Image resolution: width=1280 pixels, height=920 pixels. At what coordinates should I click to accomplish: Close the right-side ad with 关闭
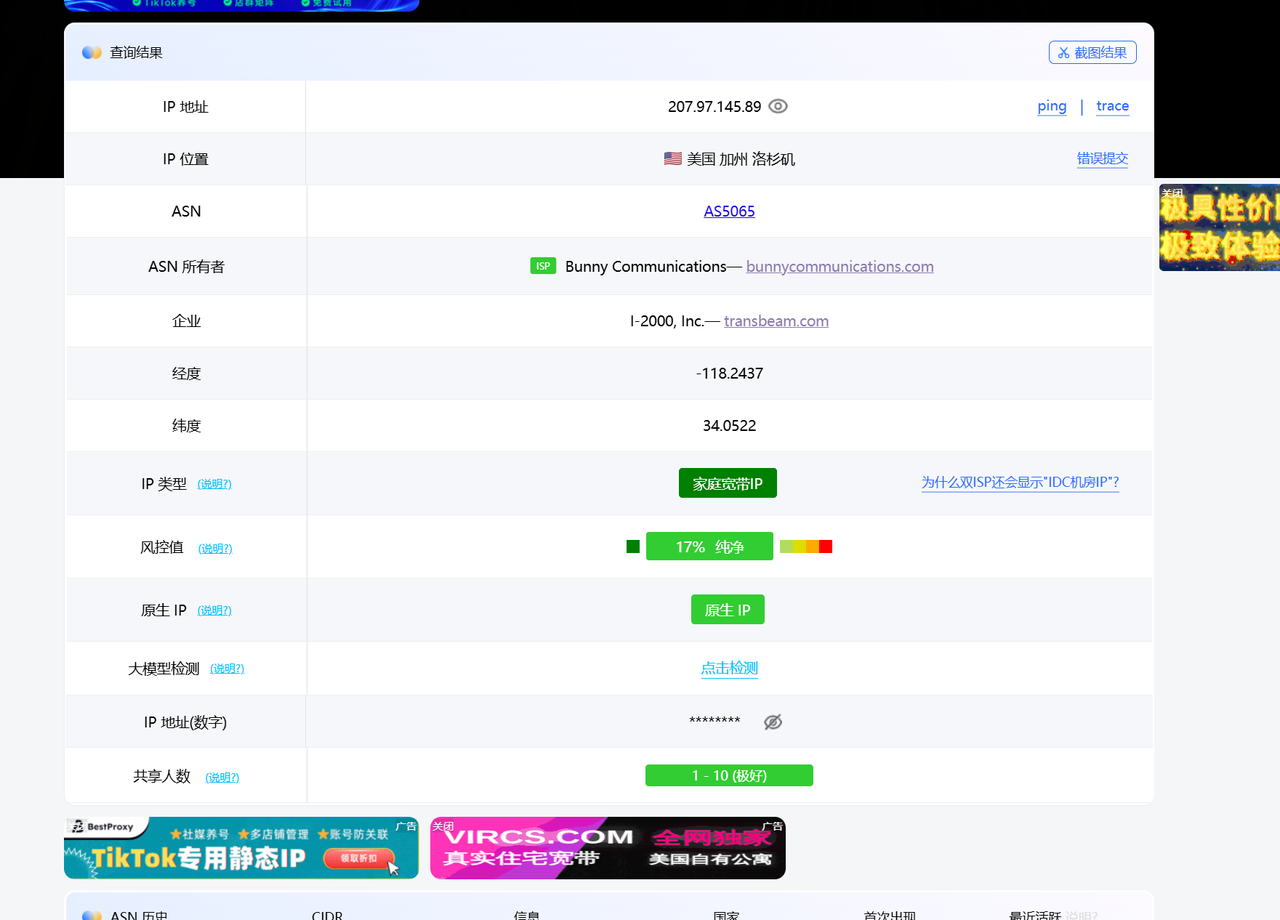[x=1172, y=193]
